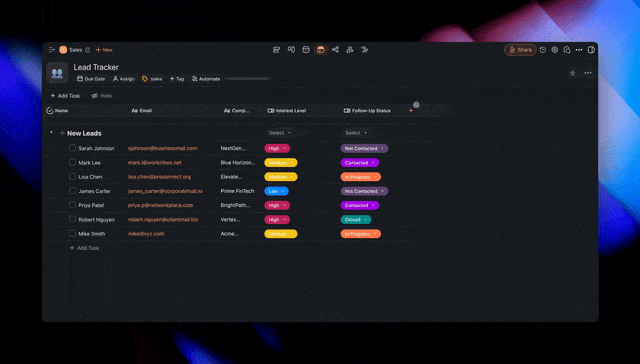Click the Sales workspace name
640x364 pixels.
coord(76,50)
